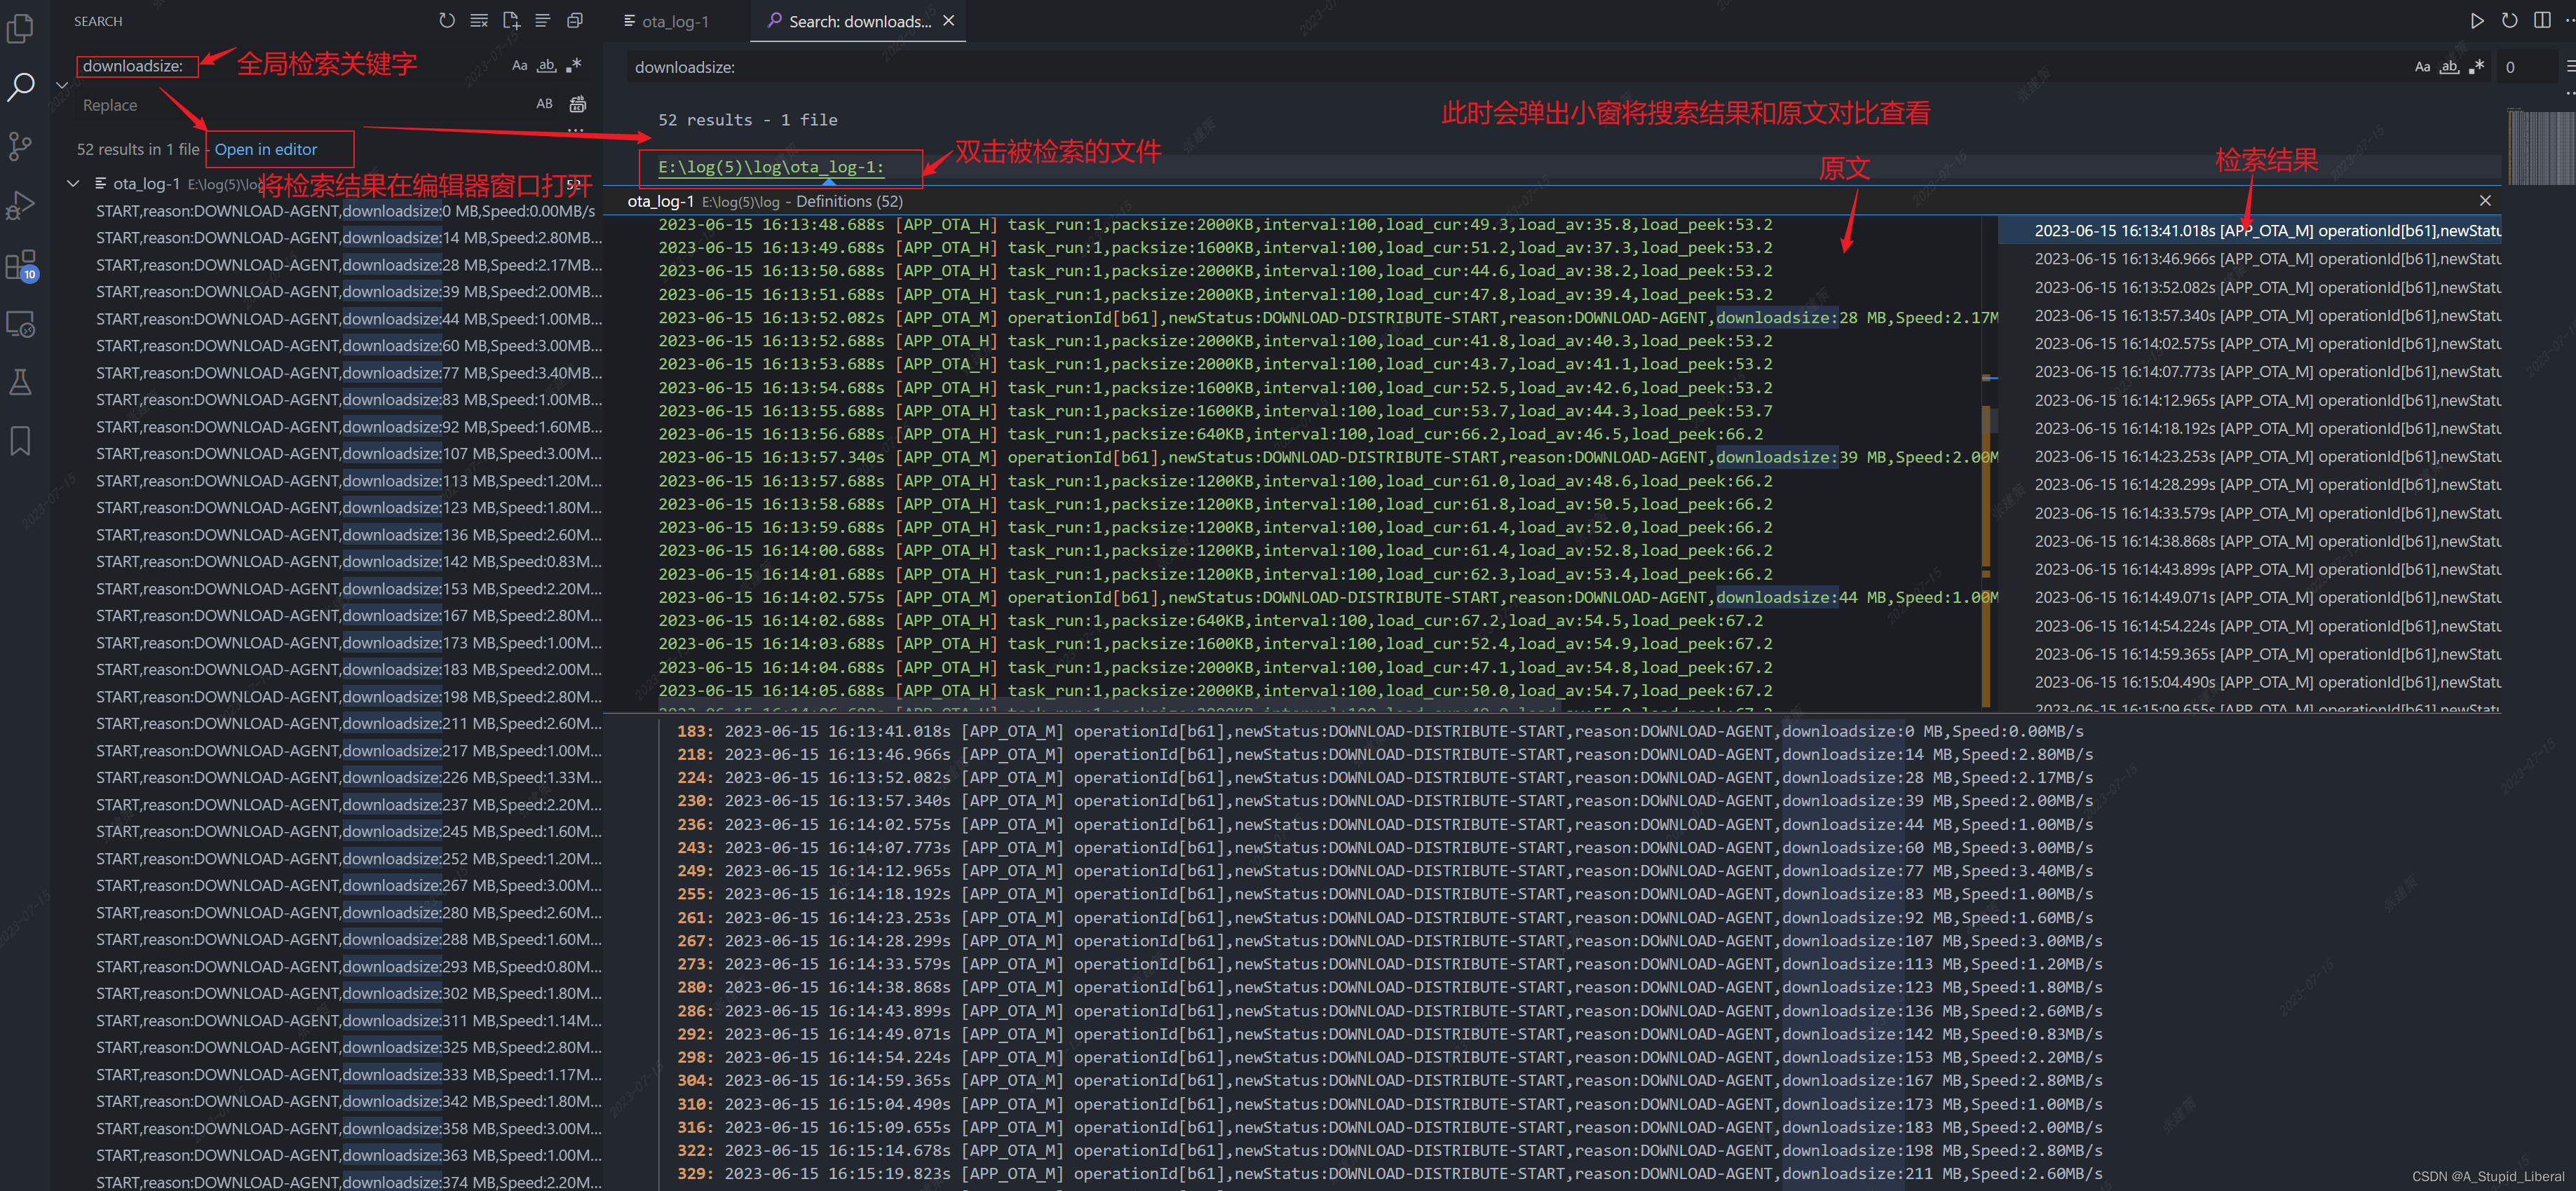Click the E:\log(5)\log\ota_log-1: file link
The height and width of the screenshot is (1191, 2576).
770,167
